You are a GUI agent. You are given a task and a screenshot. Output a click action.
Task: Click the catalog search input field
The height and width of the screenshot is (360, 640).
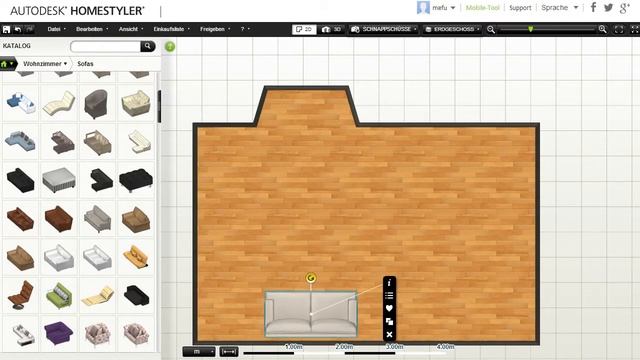click(105, 46)
